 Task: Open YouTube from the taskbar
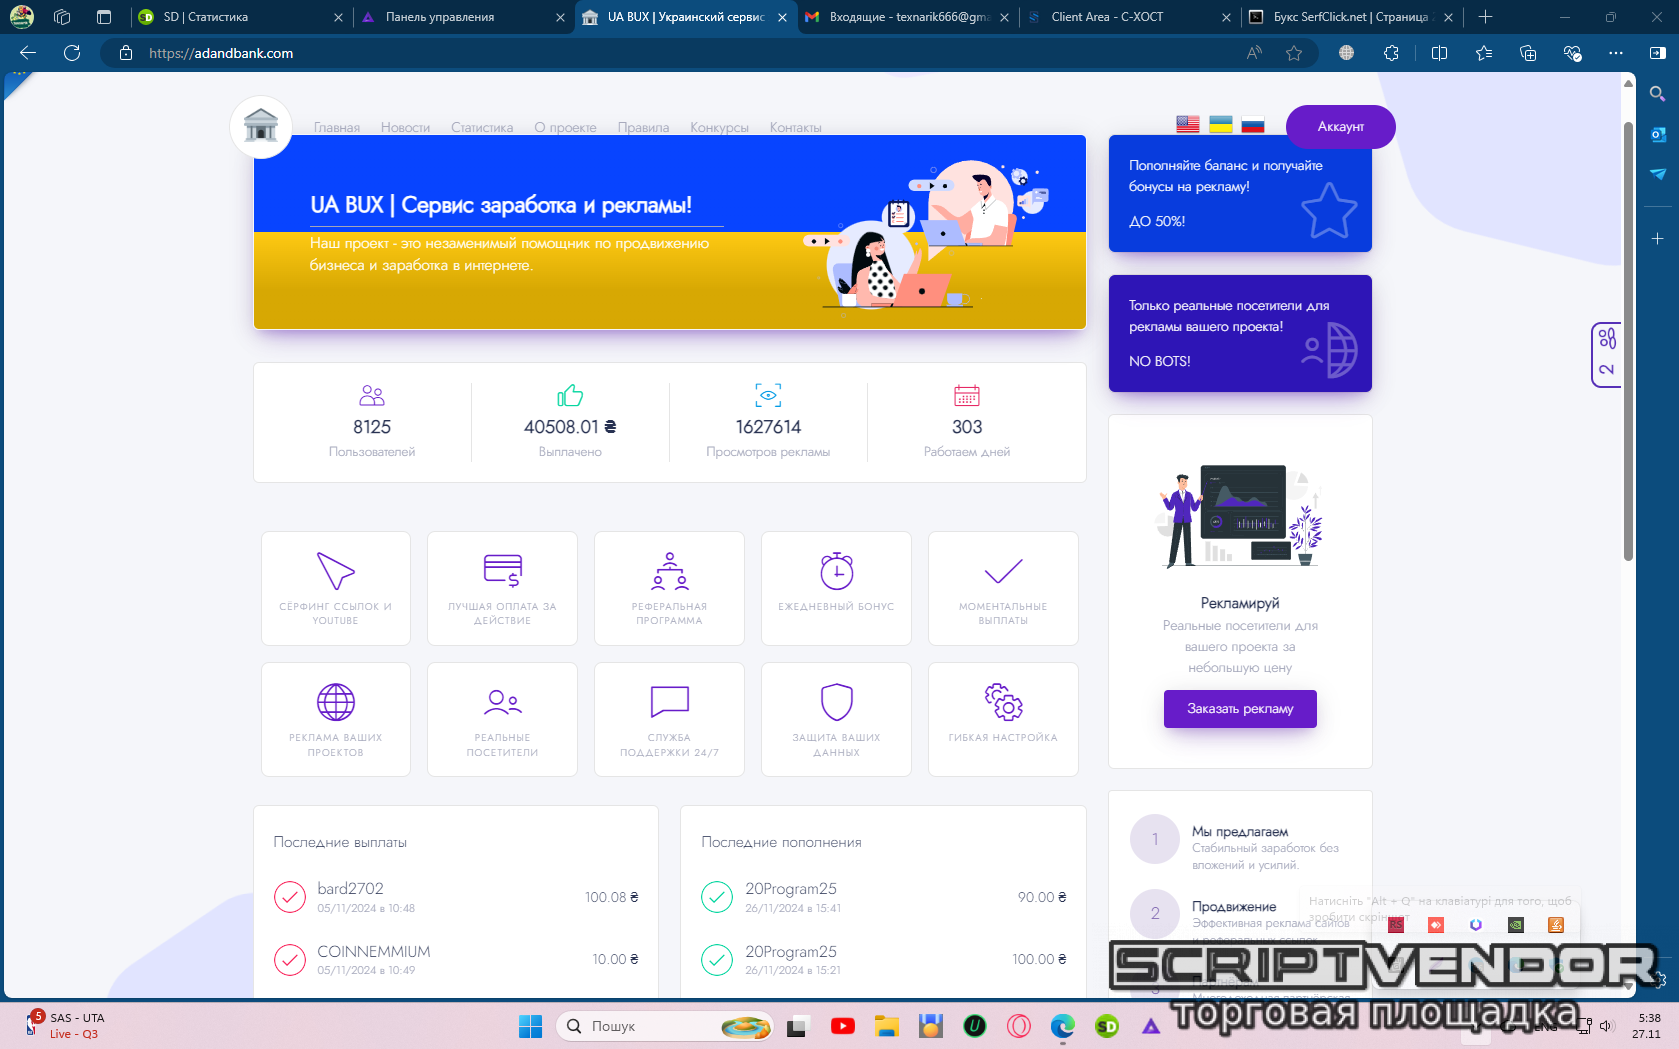(x=843, y=1026)
